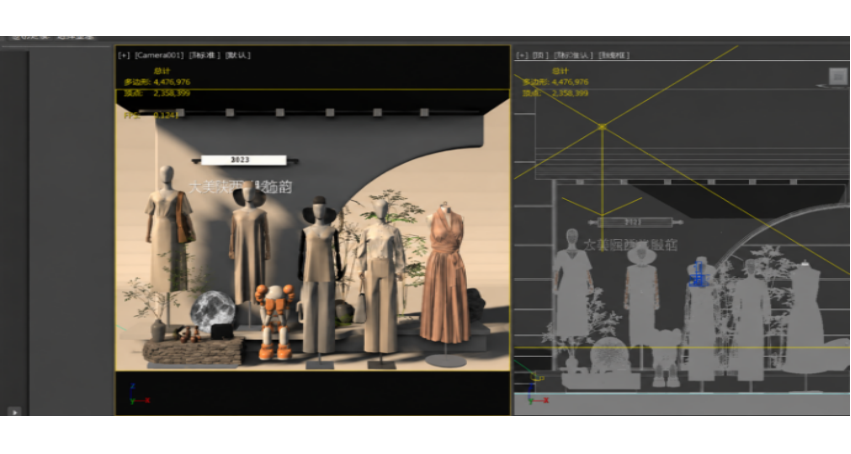The height and width of the screenshot is (454, 851).
Task: Select the yellow light target intersection point
Action: point(602,127)
